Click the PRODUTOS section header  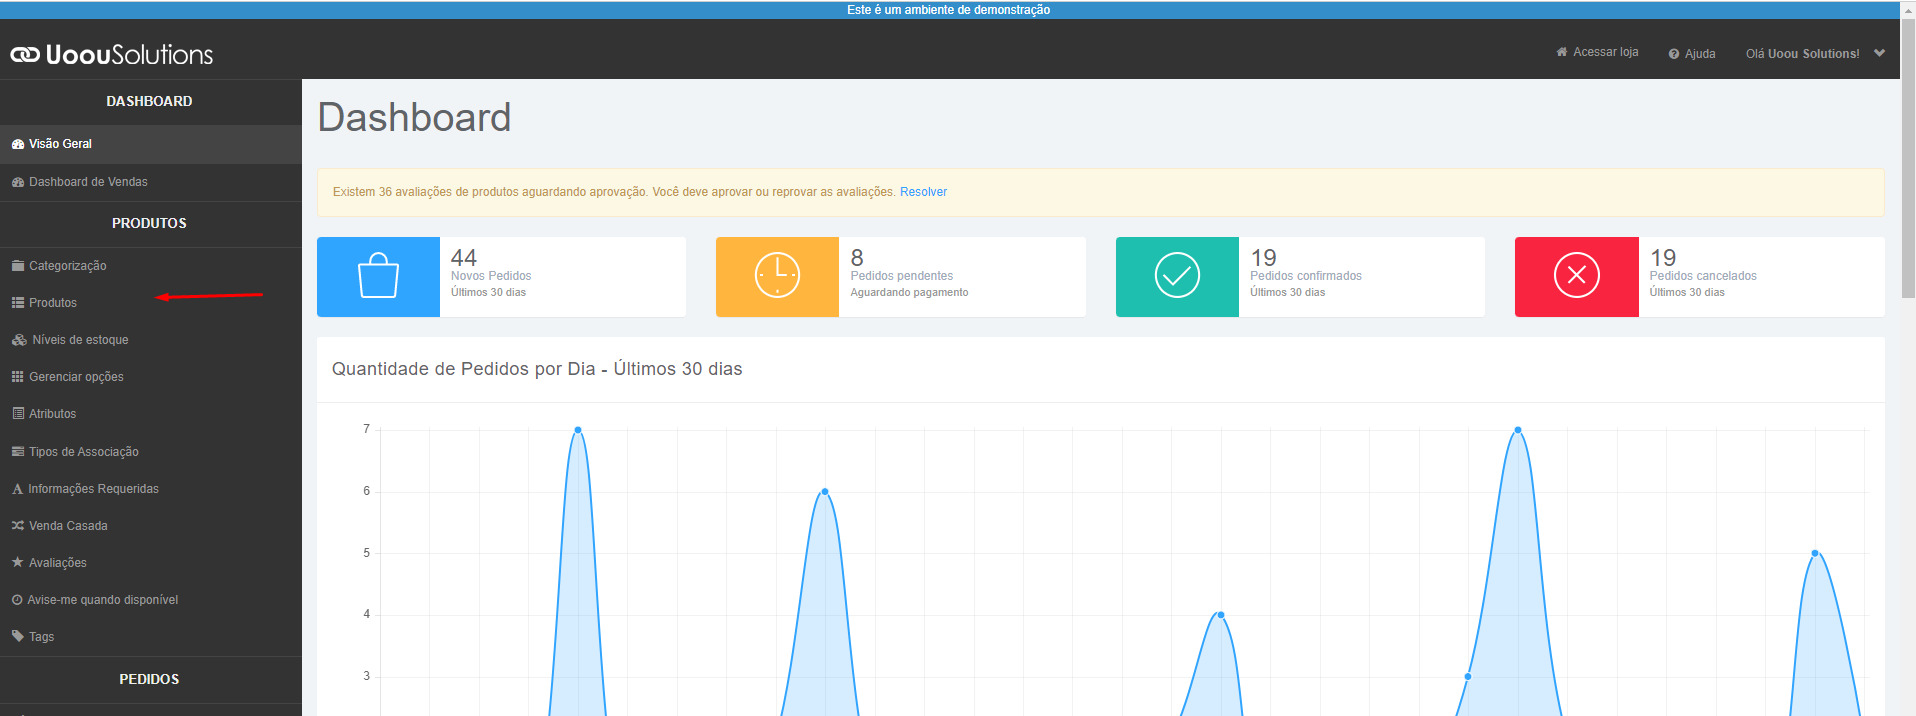(x=150, y=223)
